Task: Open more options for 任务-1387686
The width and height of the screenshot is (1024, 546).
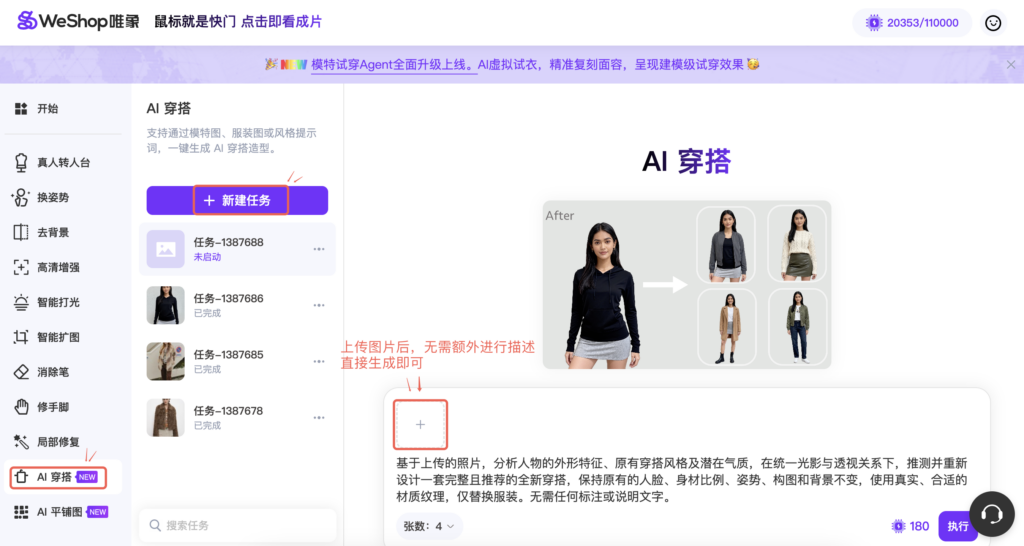Action: pyautogui.click(x=319, y=305)
